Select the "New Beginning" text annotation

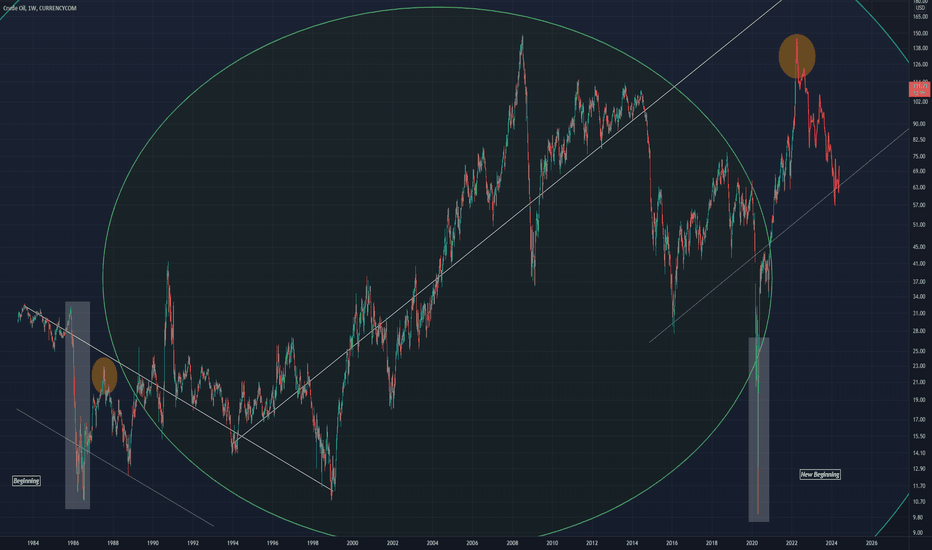pos(820,474)
